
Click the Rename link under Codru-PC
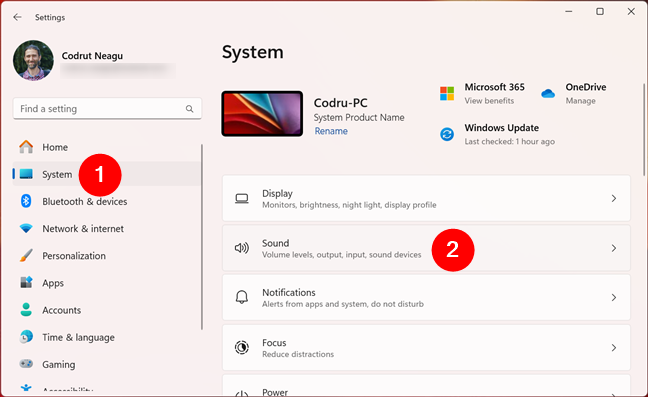click(x=331, y=131)
